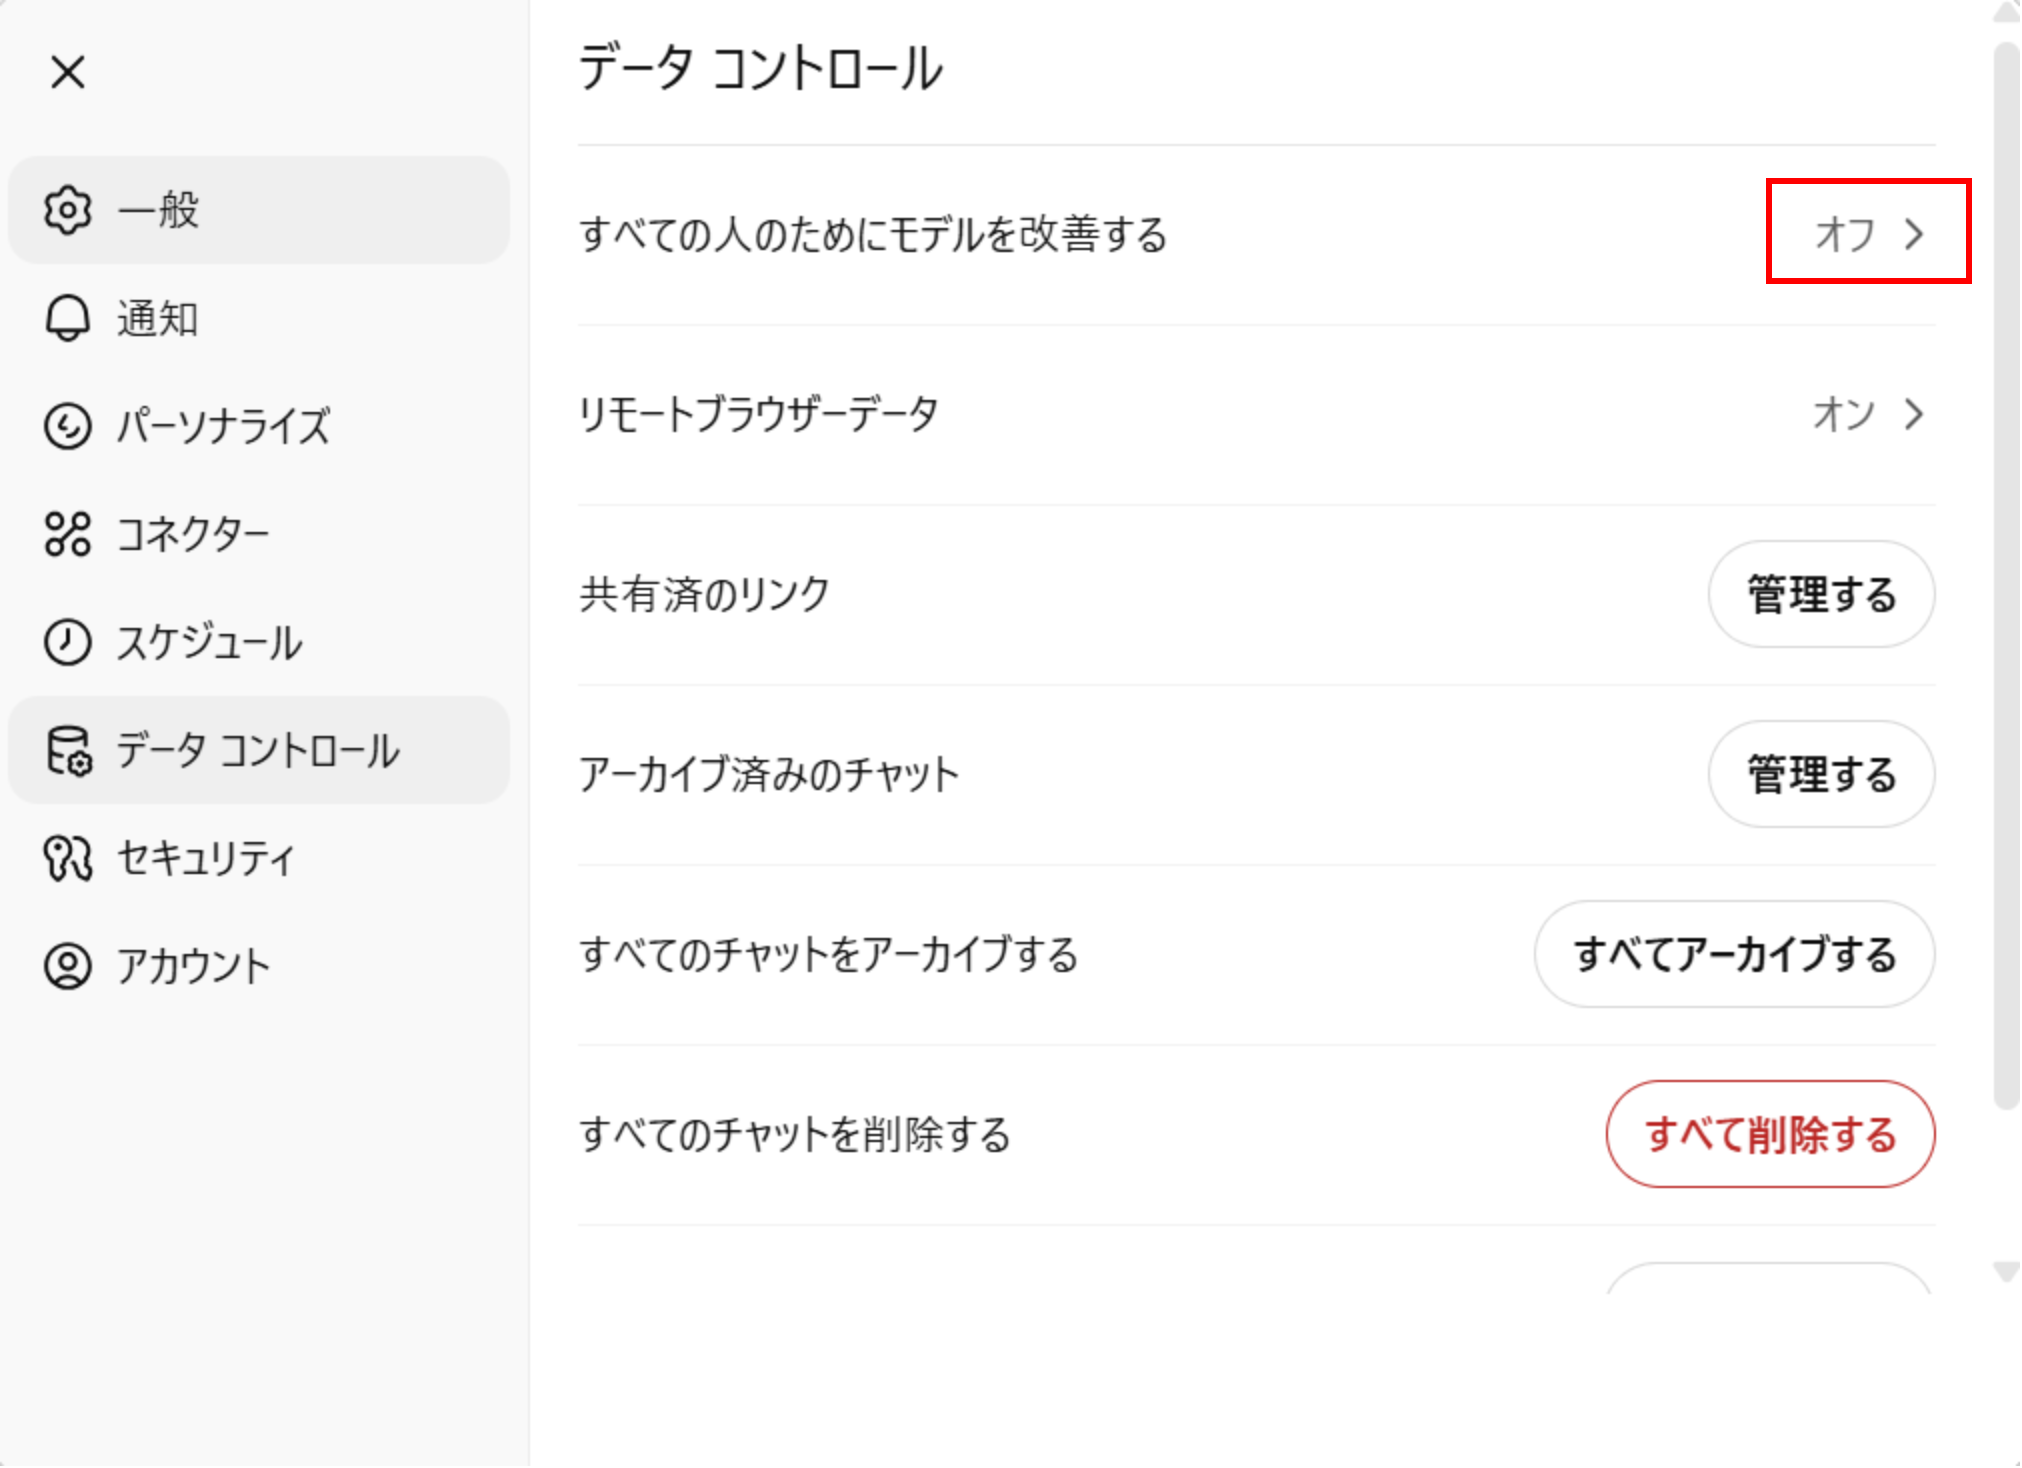This screenshot has width=2022, height=1468.
Task: Click the clock icon for スケジュール
Action: coord(67,642)
